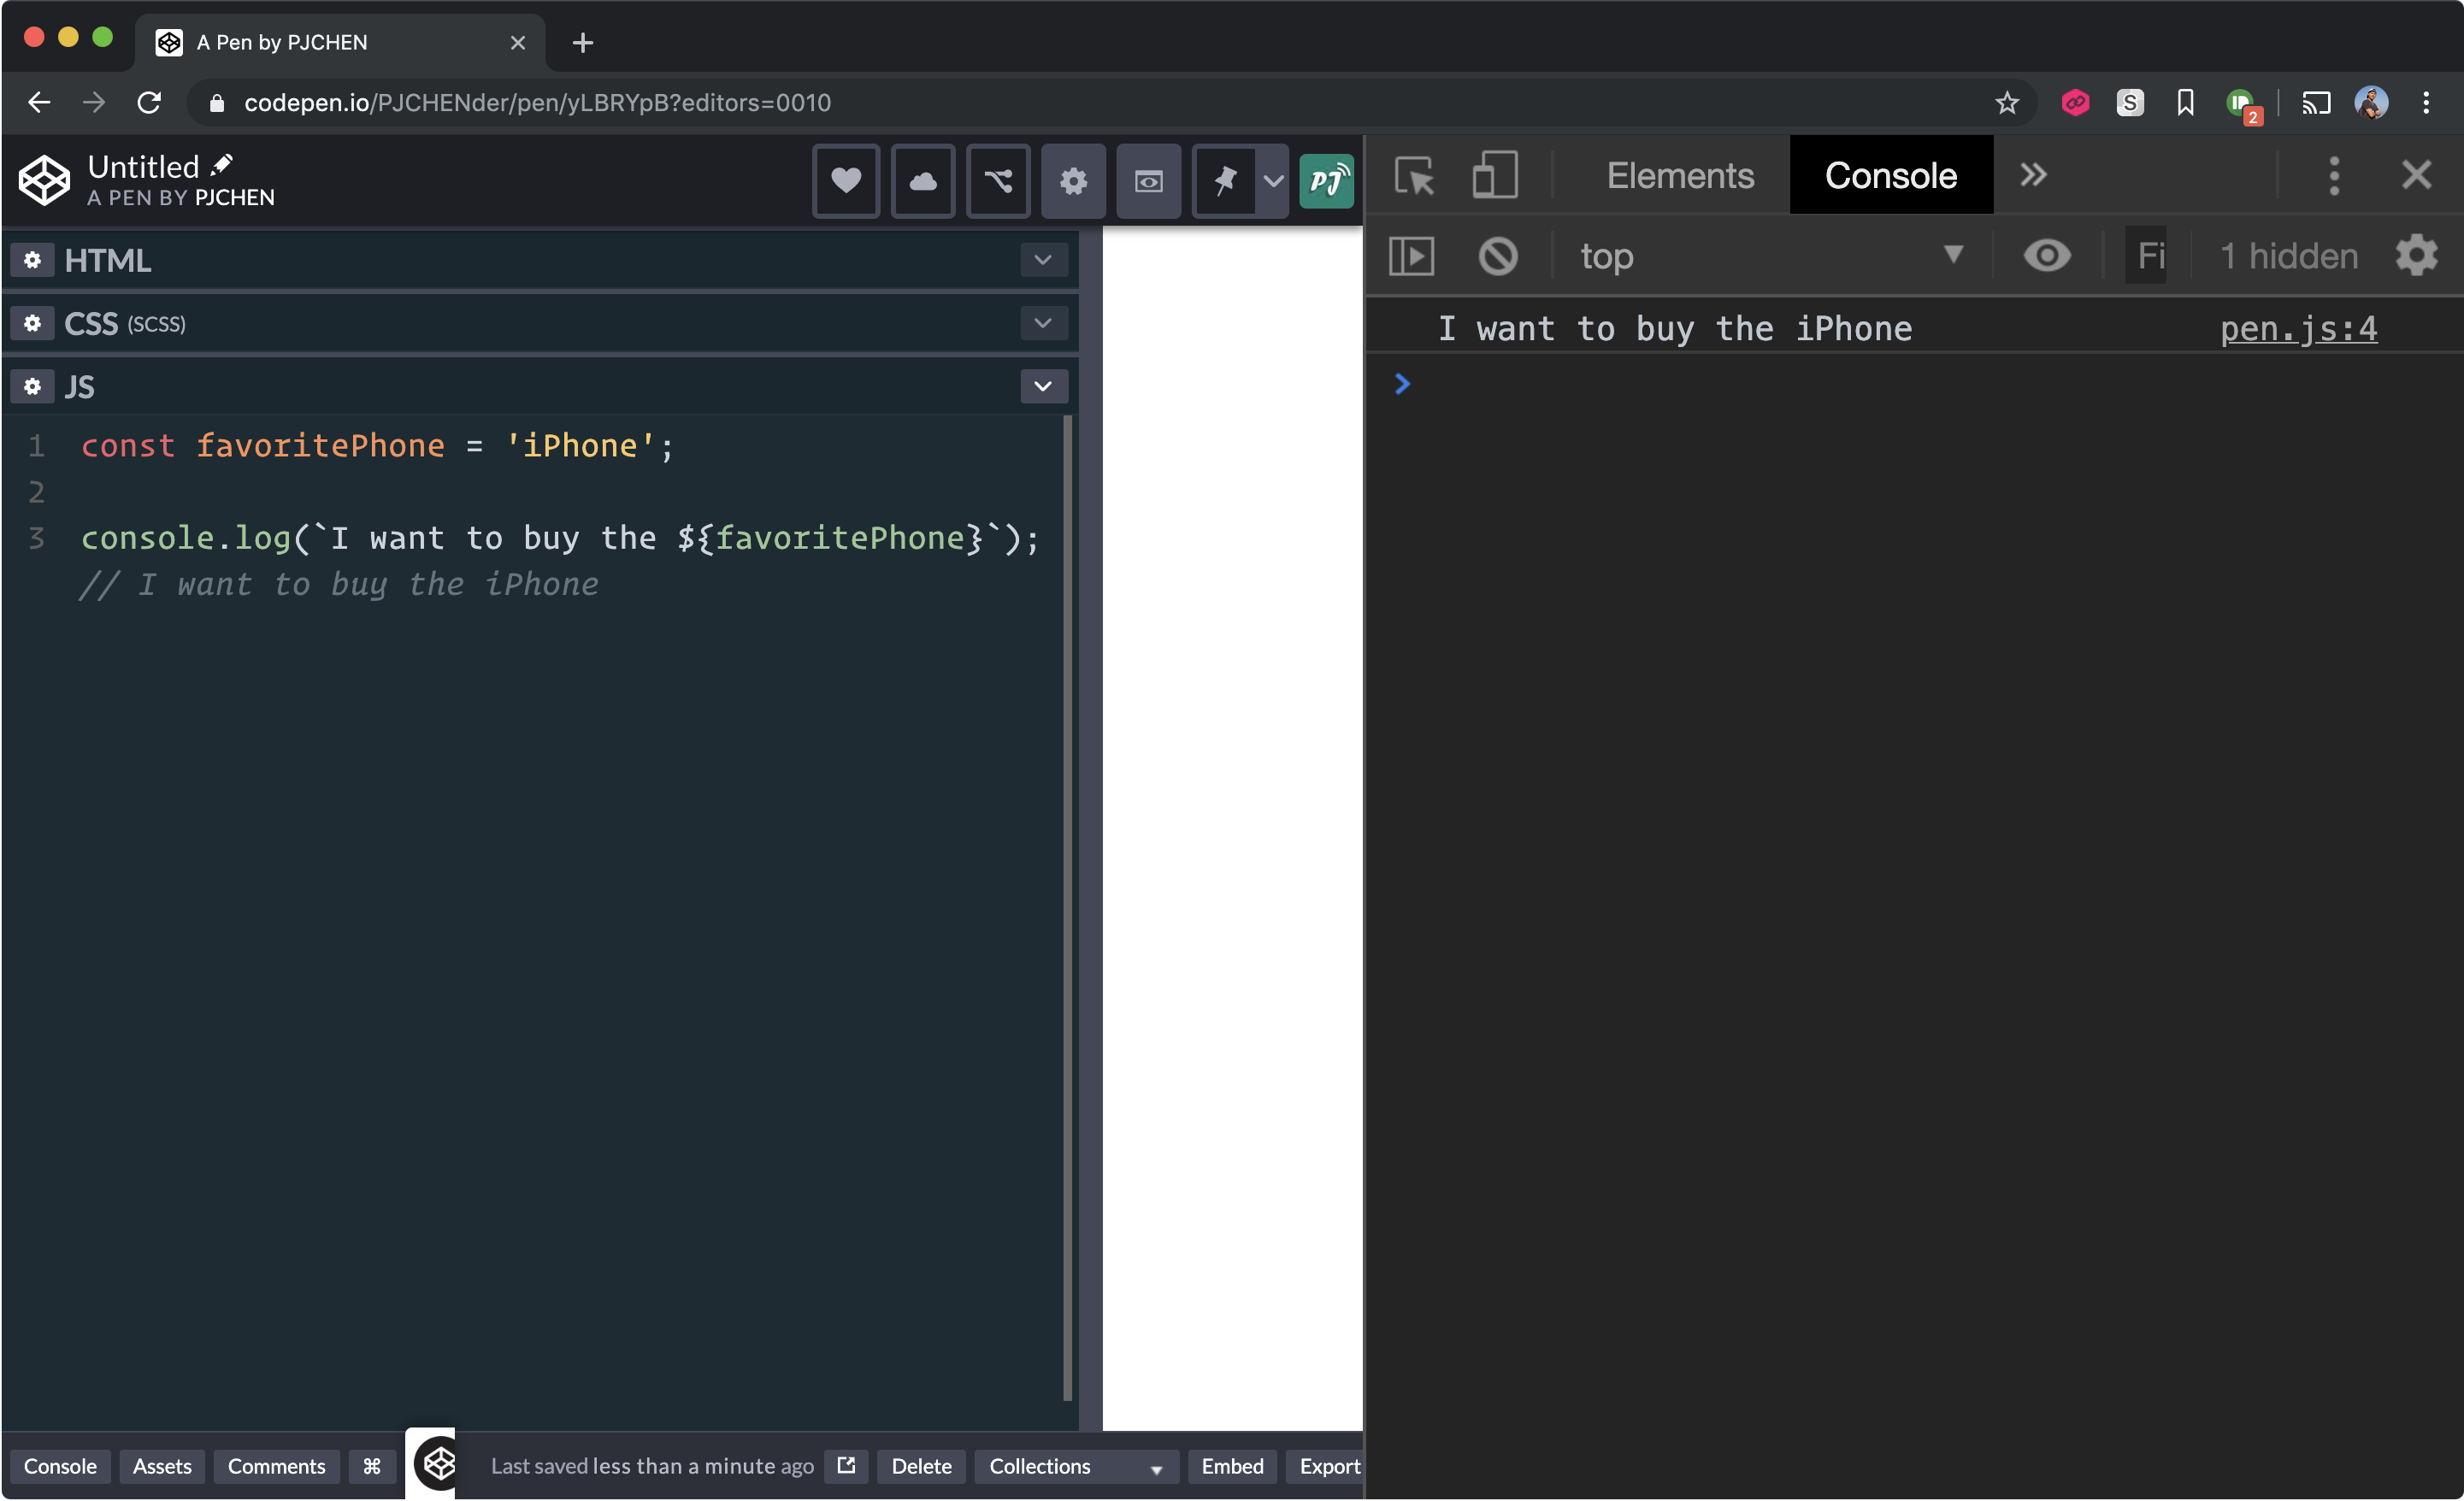Viewport: 2464px width, 1501px height.
Task: Close the A Pen by PJCHEN tab
Action: pos(517,43)
